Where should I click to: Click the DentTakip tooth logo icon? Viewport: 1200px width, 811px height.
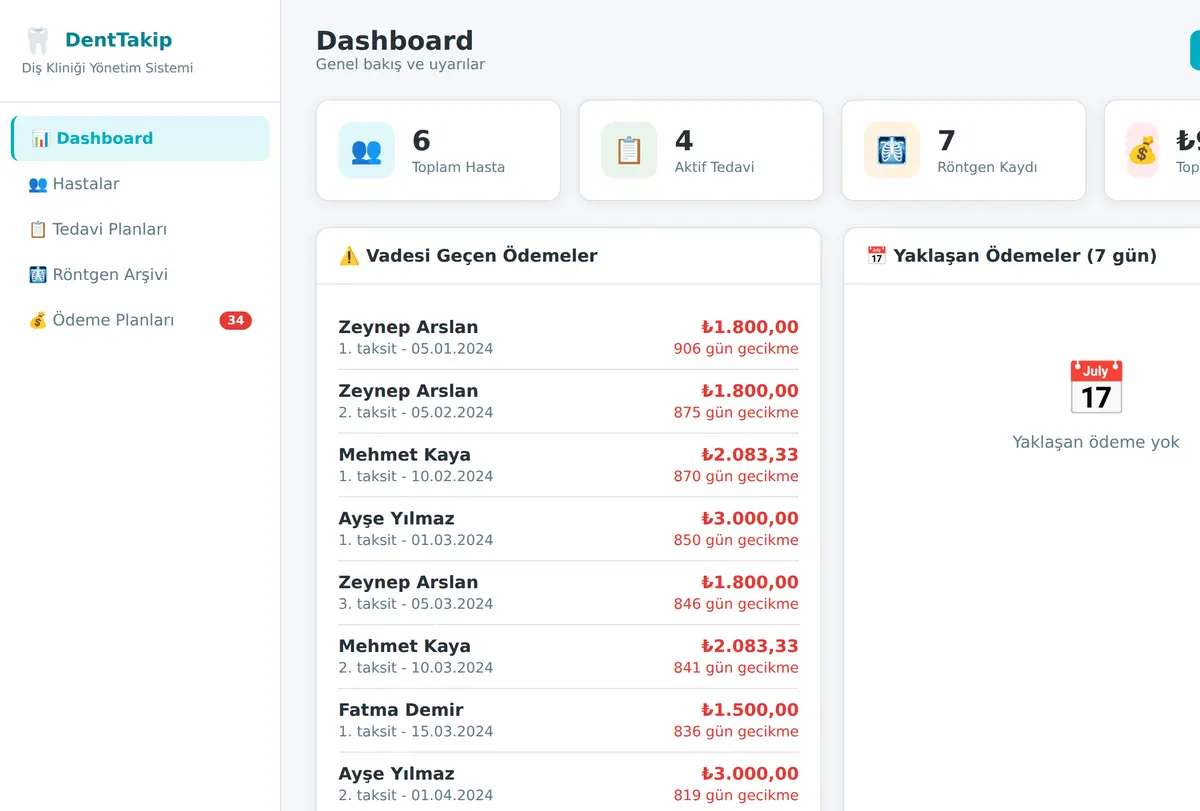pyautogui.click(x=38, y=41)
